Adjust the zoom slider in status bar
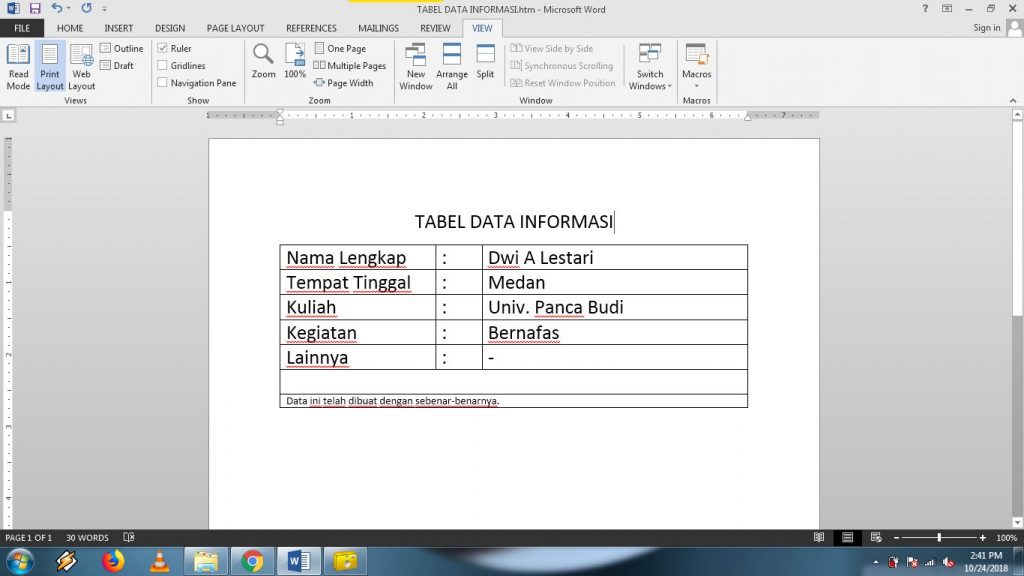1024x576 pixels. click(939, 538)
